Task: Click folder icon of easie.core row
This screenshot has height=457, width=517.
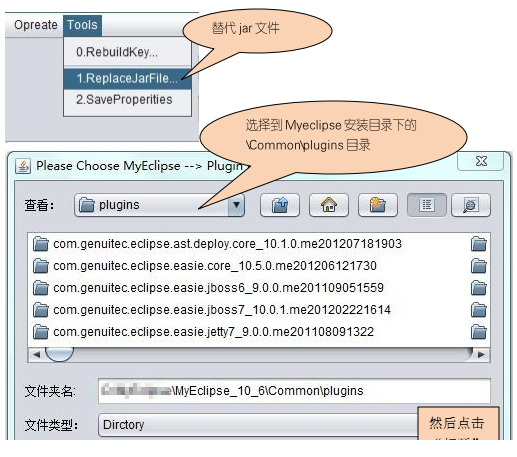Action: (x=41, y=266)
